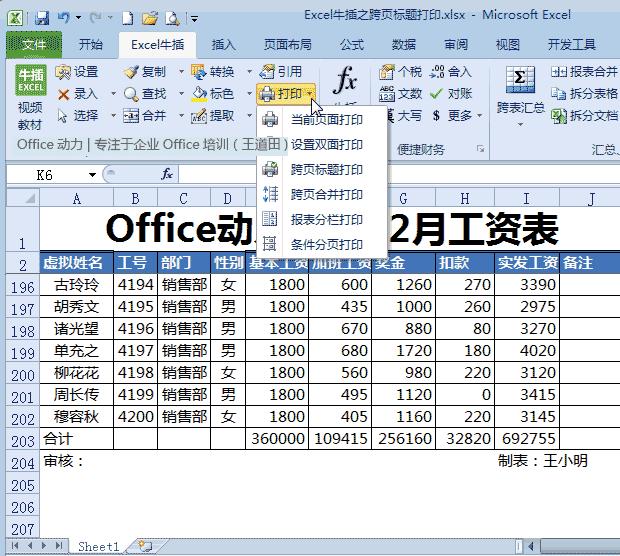Expand the 标色 dropdown arrow
The image size is (620, 556).
250,94
